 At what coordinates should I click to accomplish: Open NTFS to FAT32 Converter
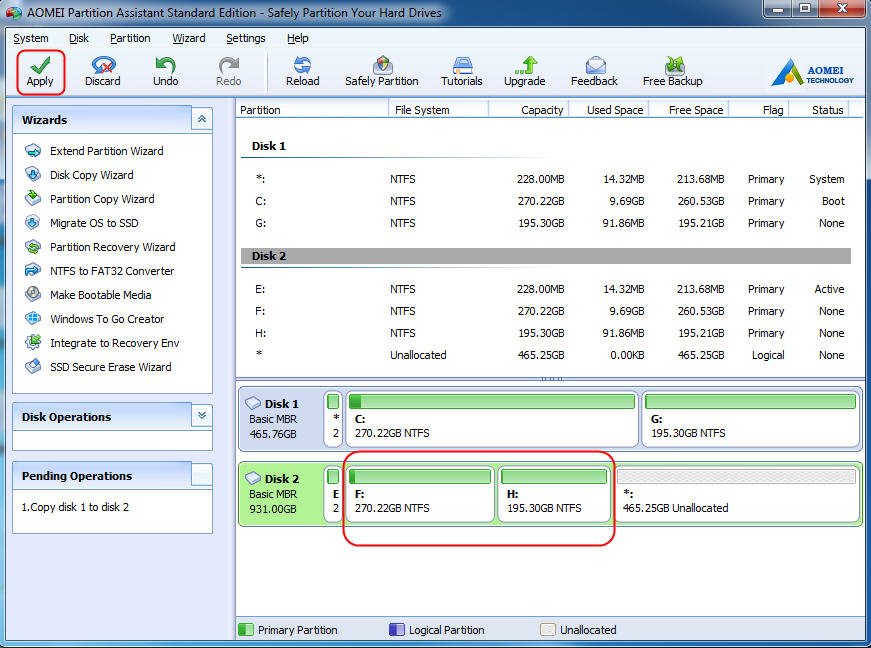click(112, 271)
